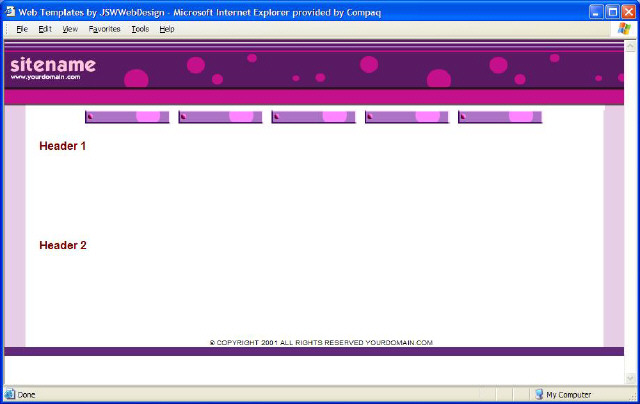The height and width of the screenshot is (404, 640).
Task: Minimize the browser window
Action: (x=593, y=12)
